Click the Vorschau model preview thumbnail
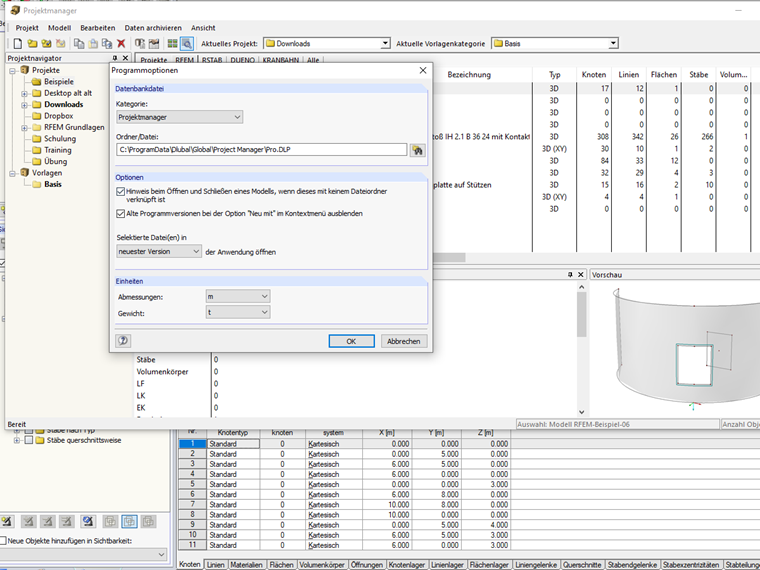Screen dimensions: 760x570 (686, 347)
